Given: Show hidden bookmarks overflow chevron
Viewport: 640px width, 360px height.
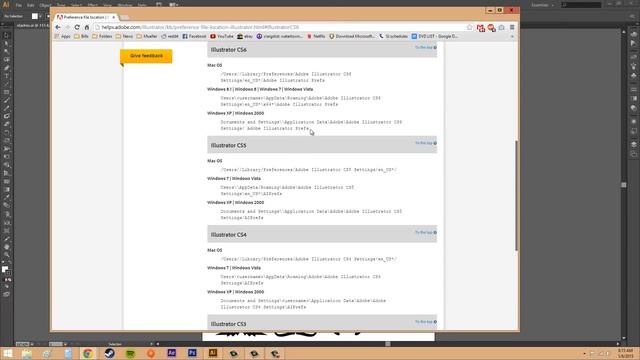Looking at the screenshot, I should pos(512,36).
